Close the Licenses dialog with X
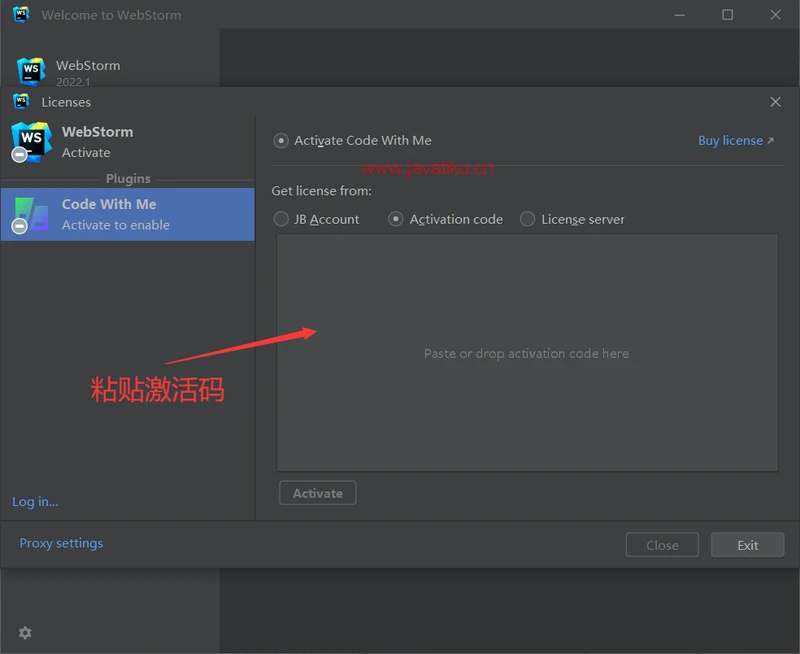The image size is (800, 654). [775, 102]
